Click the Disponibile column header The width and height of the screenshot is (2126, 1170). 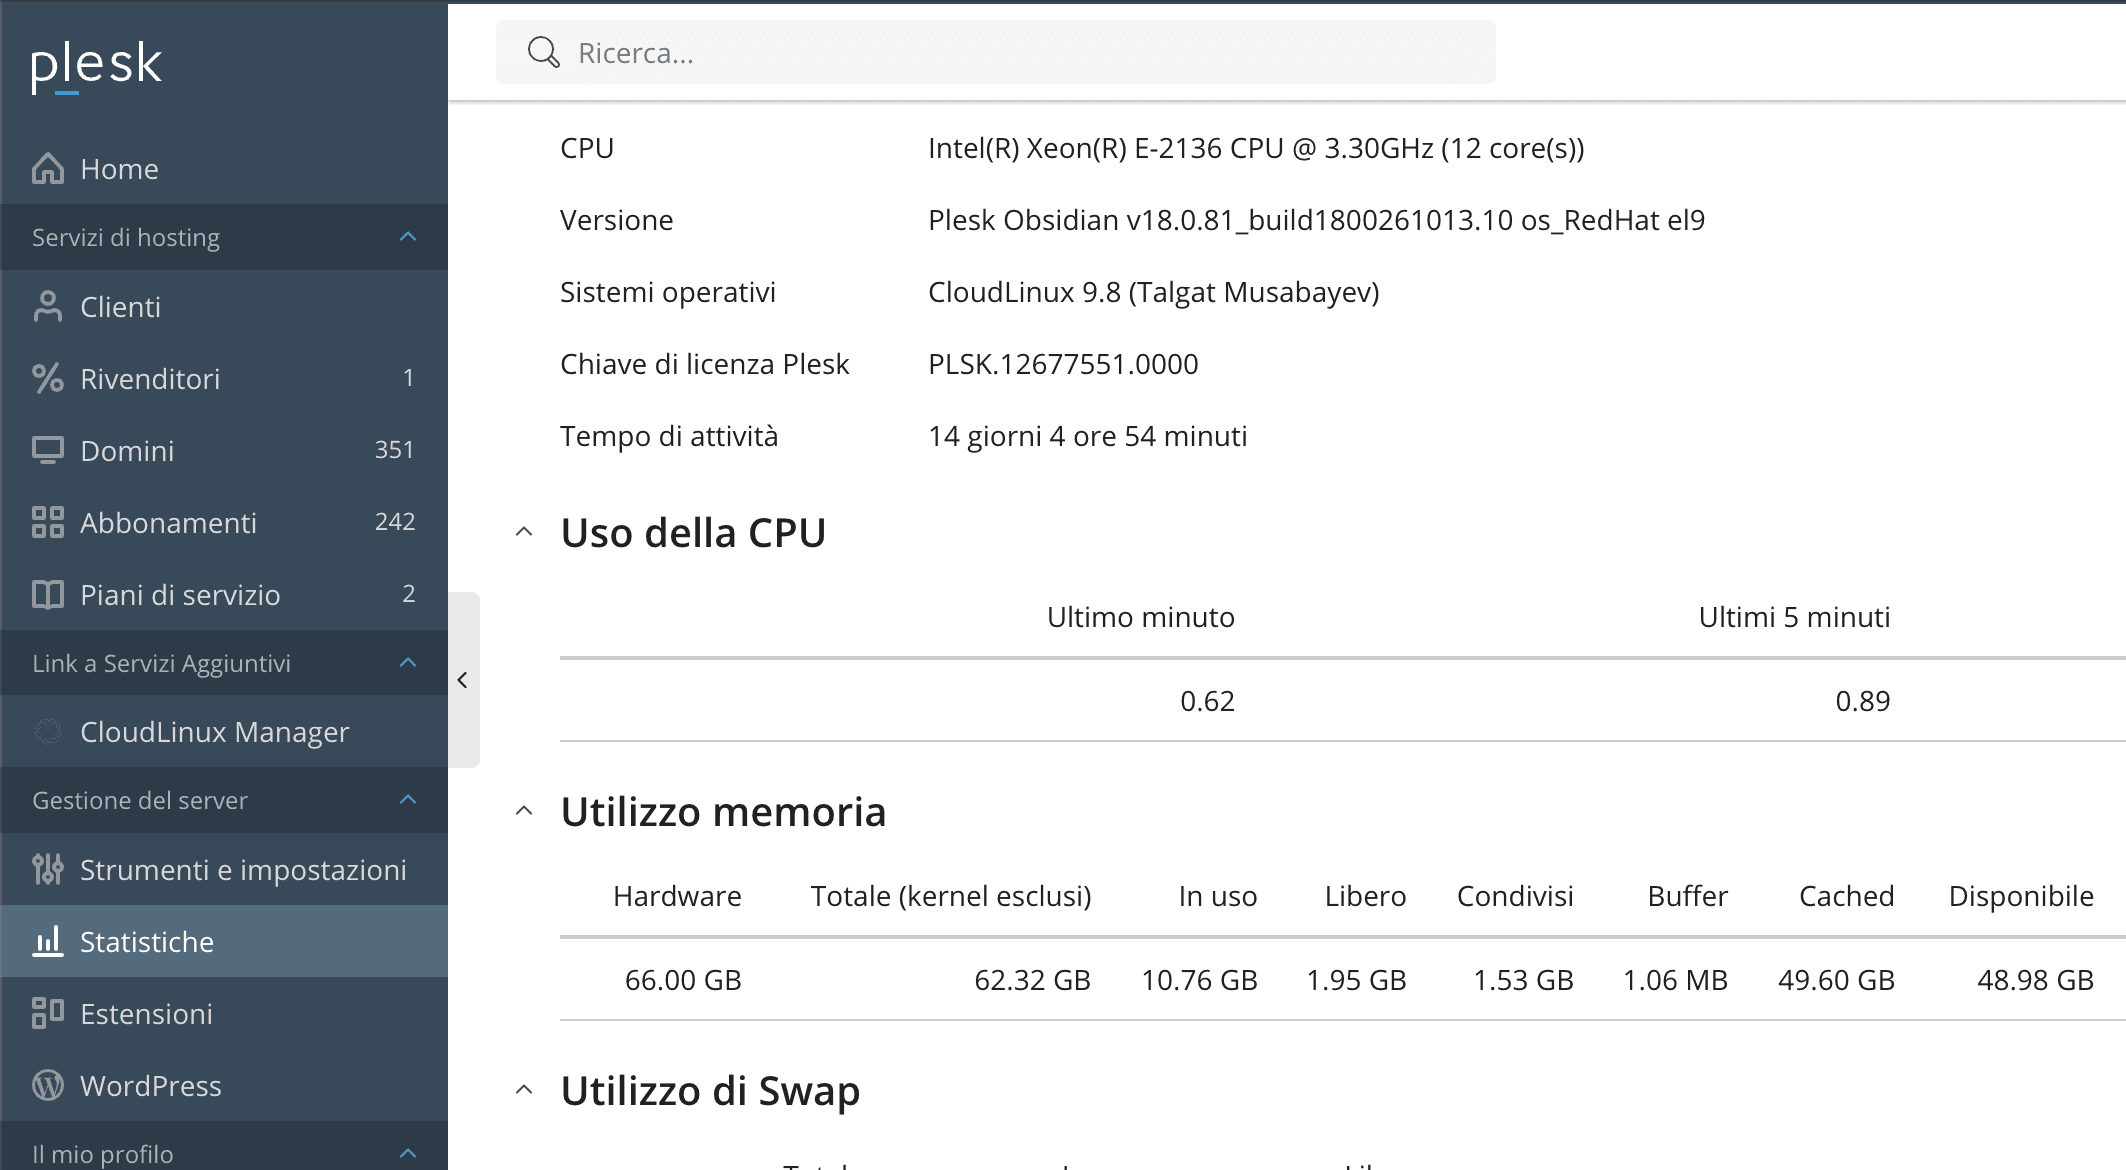click(2021, 896)
